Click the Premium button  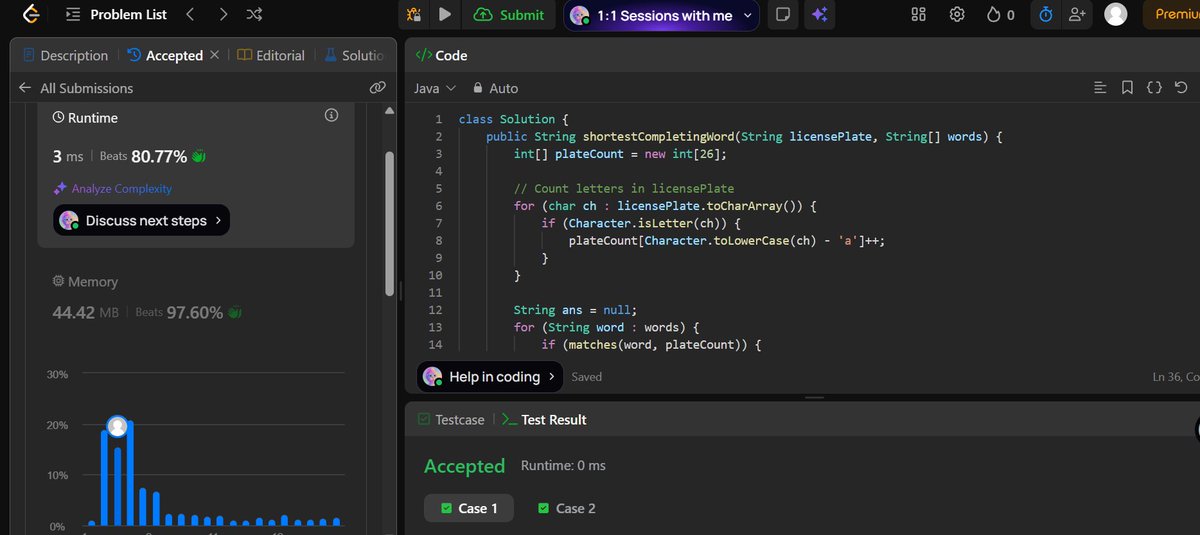[1172, 14]
